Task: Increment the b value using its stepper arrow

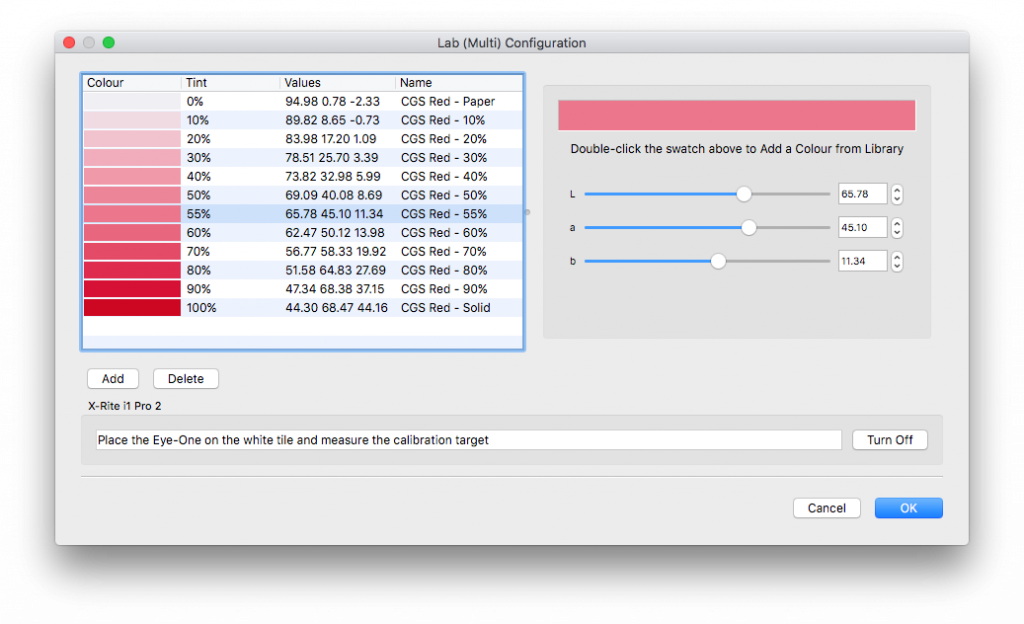Action: [896, 256]
